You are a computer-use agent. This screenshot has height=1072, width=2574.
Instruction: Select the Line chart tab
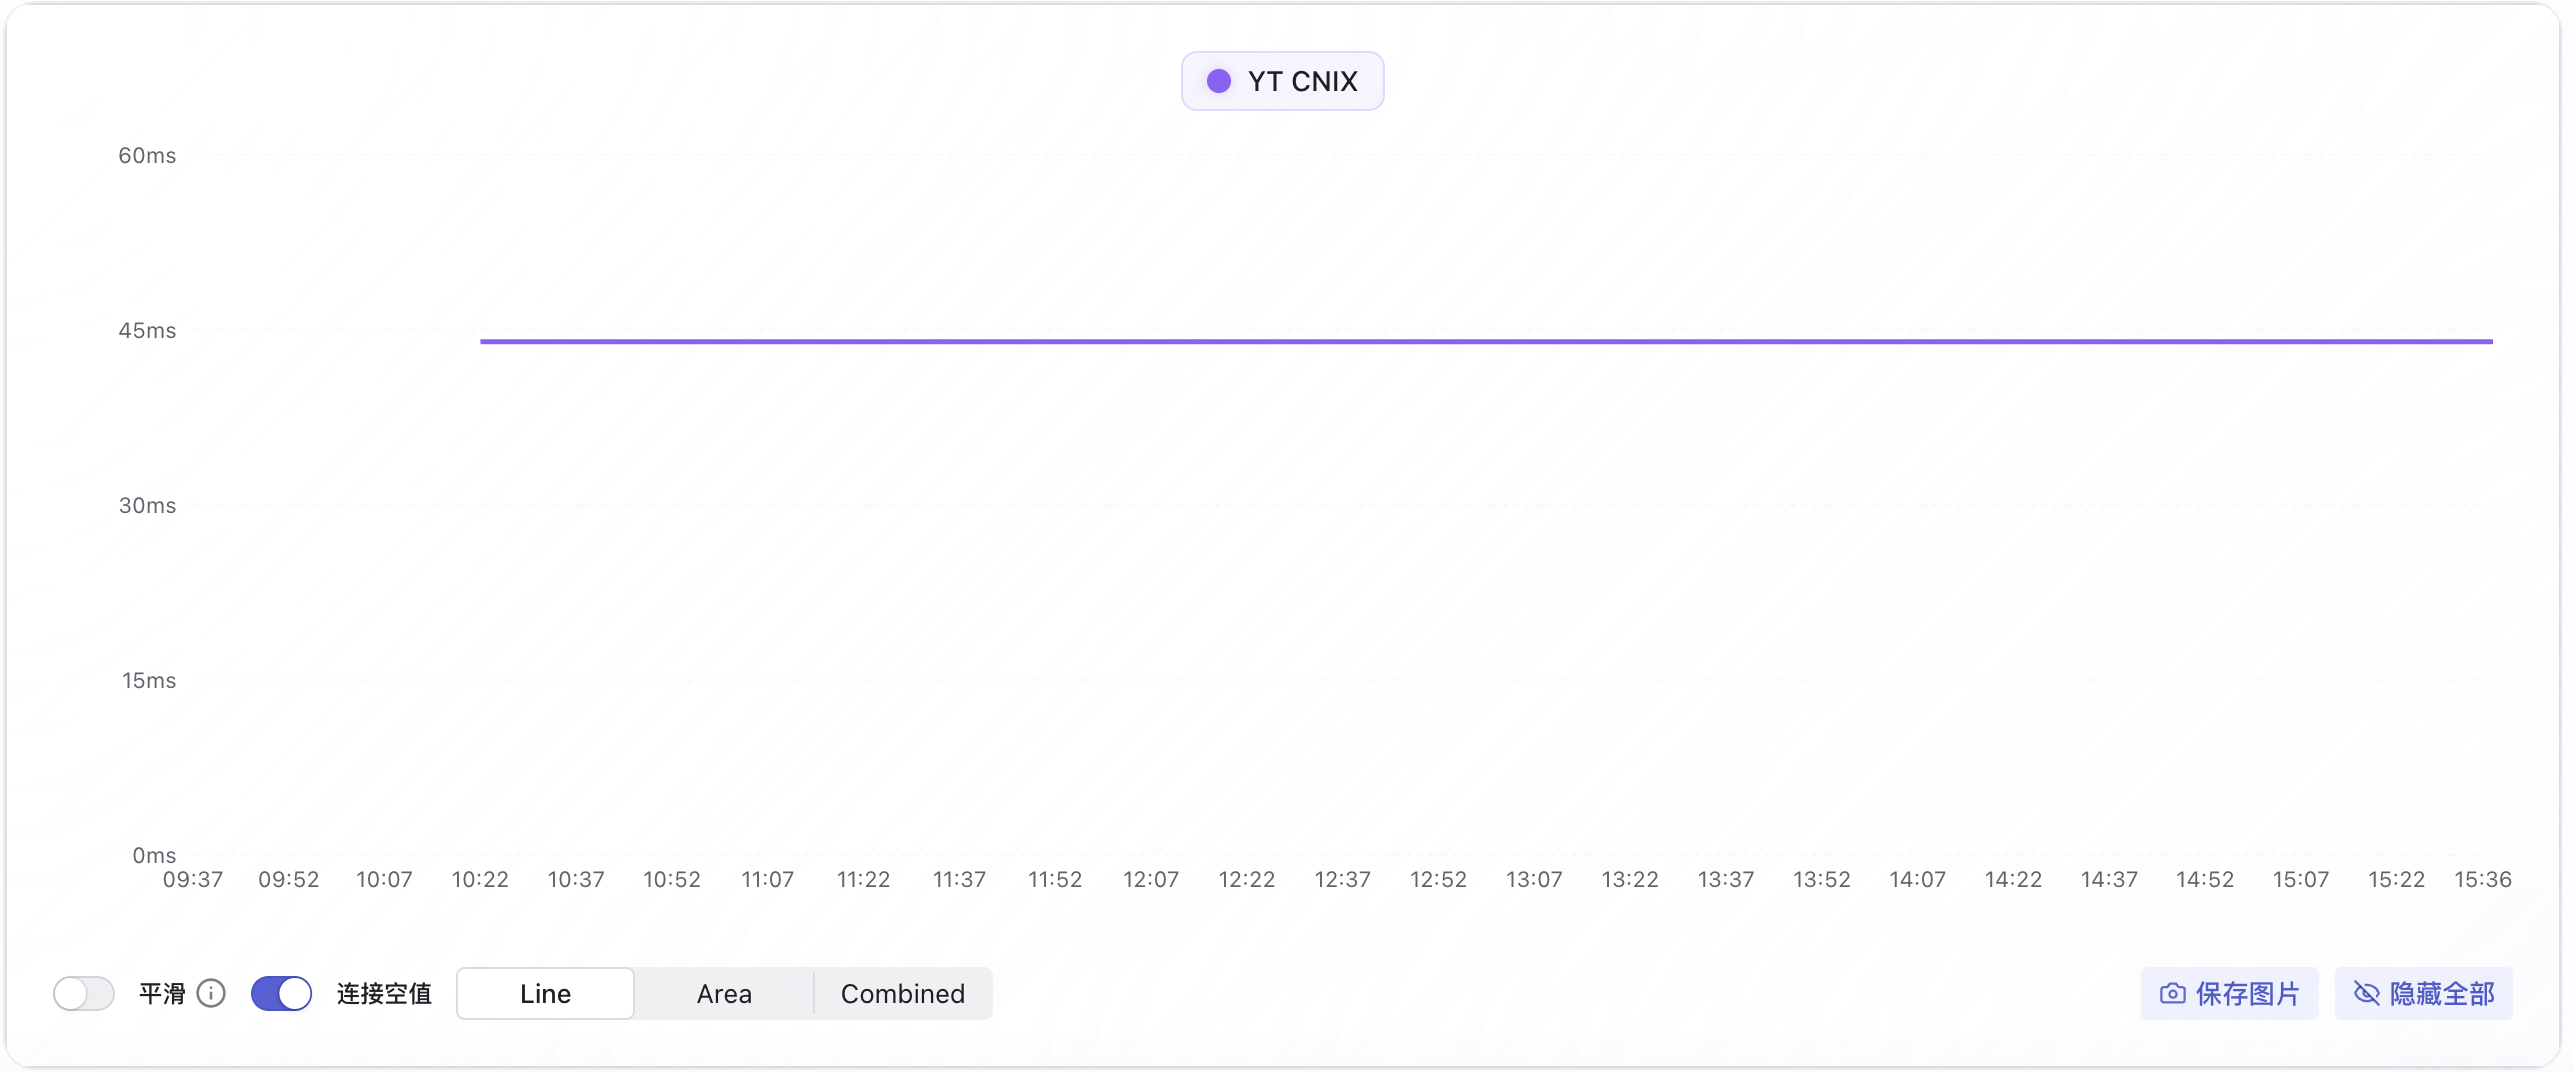[545, 993]
